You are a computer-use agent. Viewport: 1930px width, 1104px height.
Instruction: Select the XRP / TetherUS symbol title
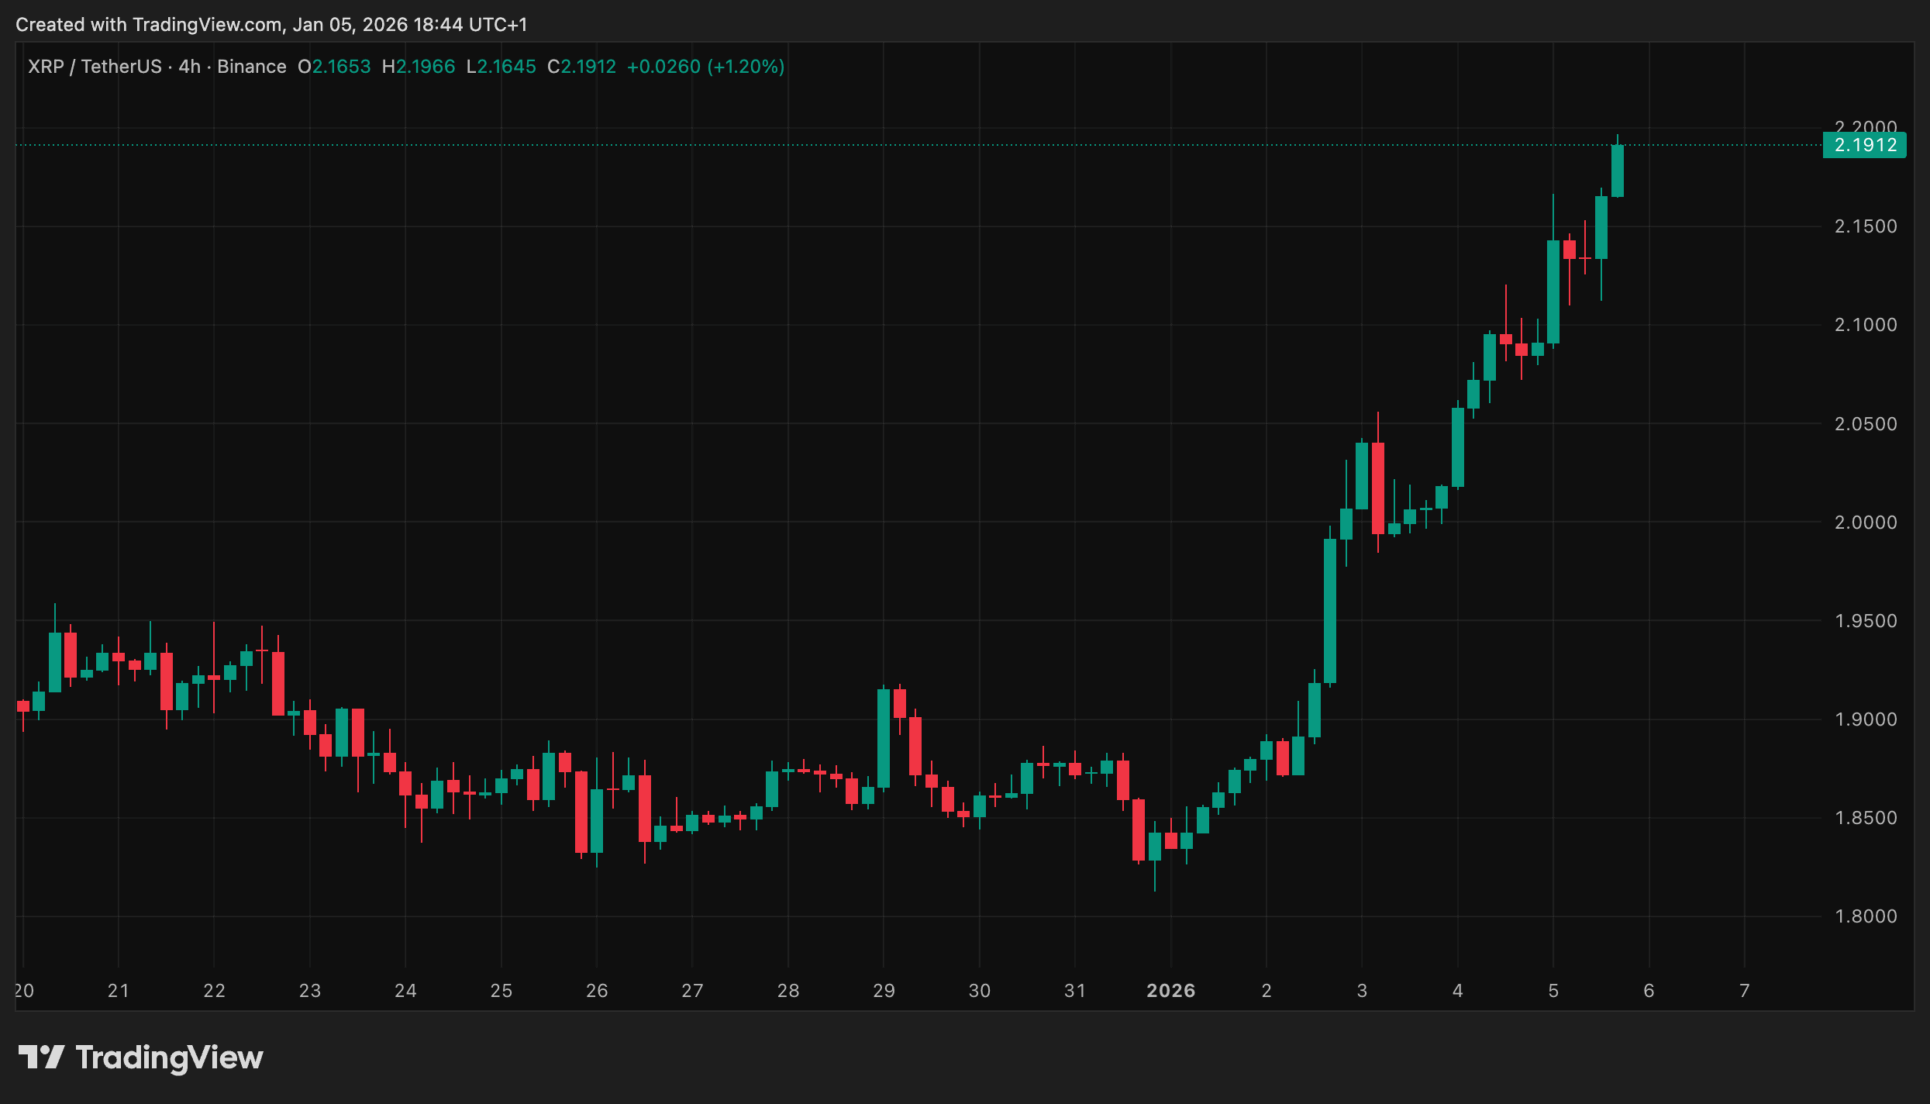94,67
